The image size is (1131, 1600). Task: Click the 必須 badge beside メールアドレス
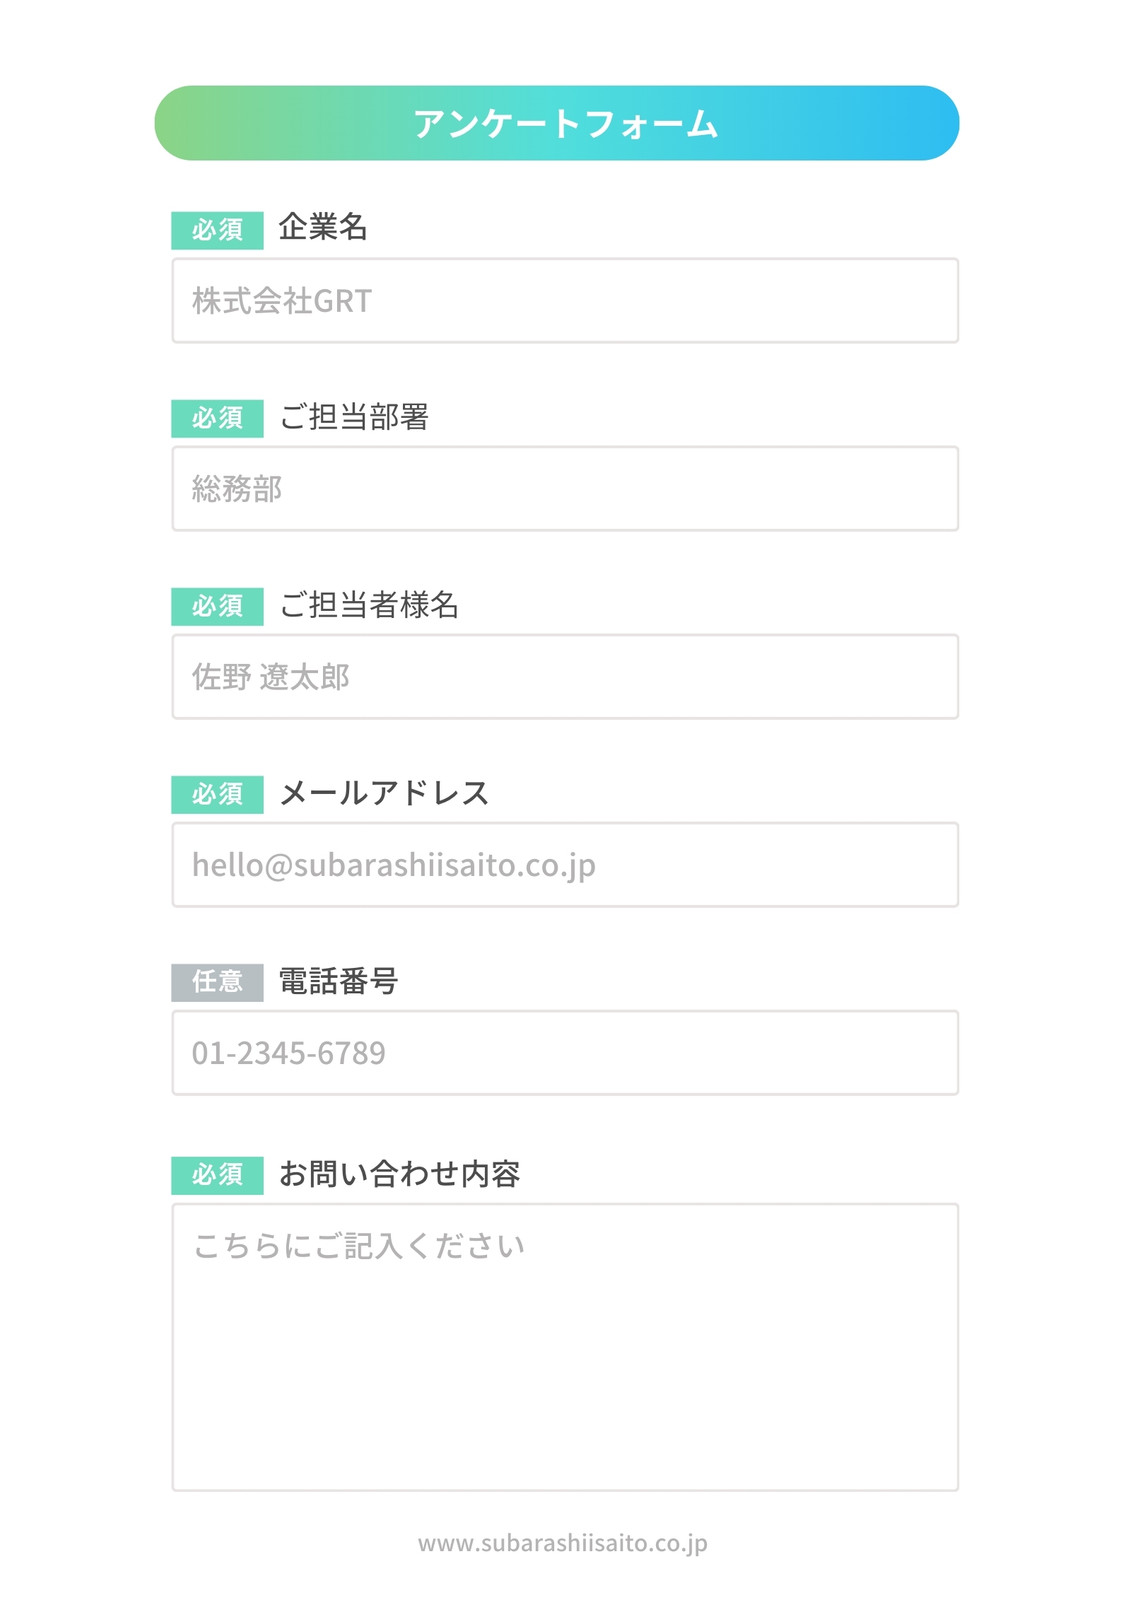[217, 794]
